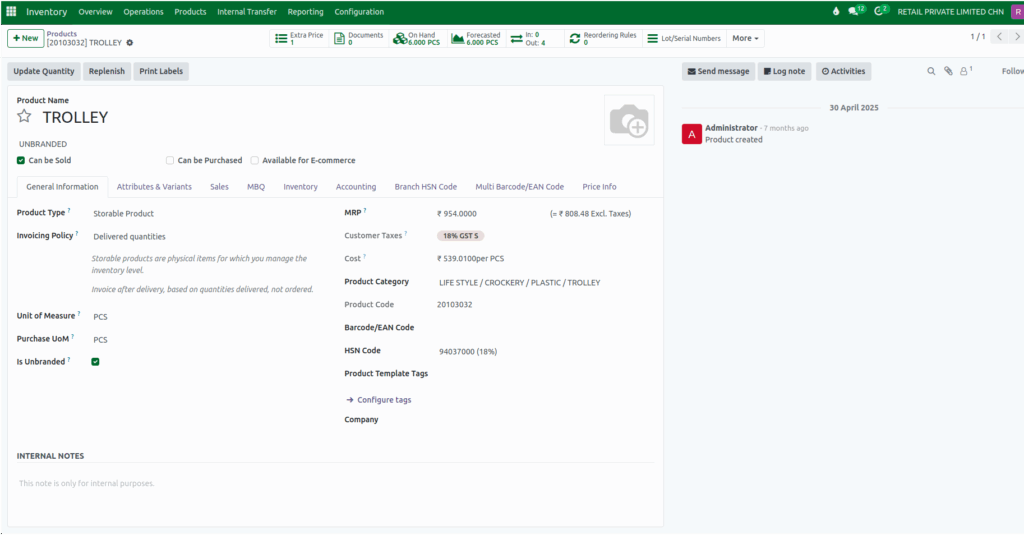Screen dimensions: 1024x535
Task: Open the Configuration menu
Action: [x=359, y=12]
